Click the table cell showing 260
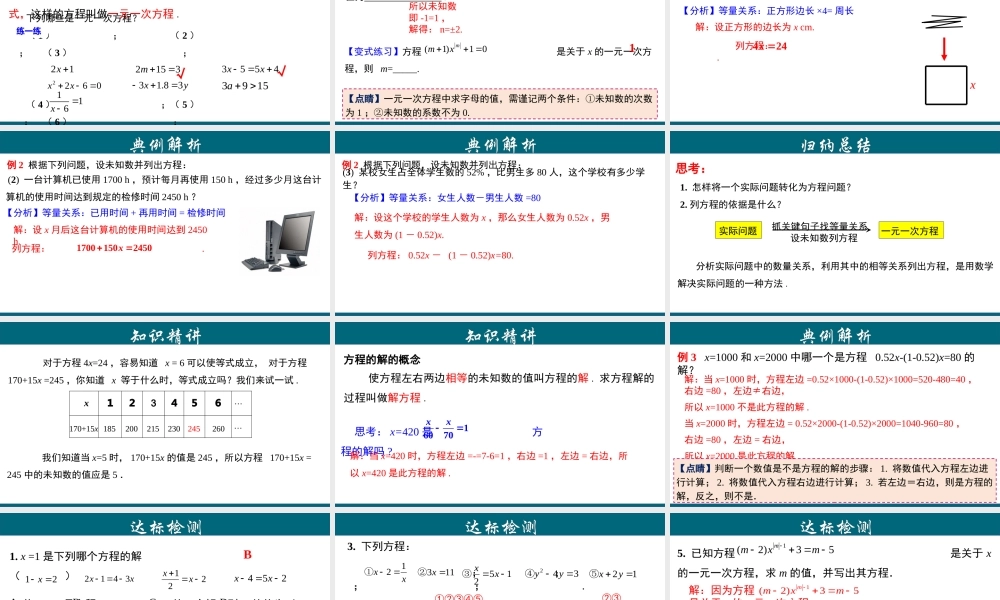 click(218, 428)
